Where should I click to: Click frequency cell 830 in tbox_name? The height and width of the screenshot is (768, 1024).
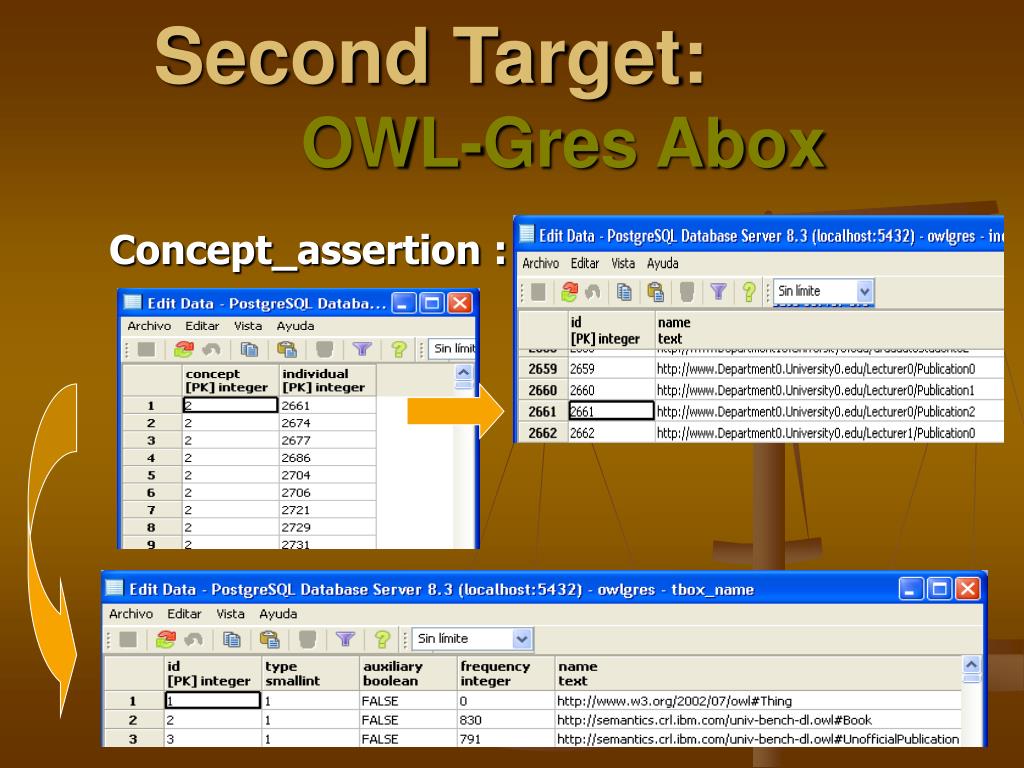click(x=505, y=720)
